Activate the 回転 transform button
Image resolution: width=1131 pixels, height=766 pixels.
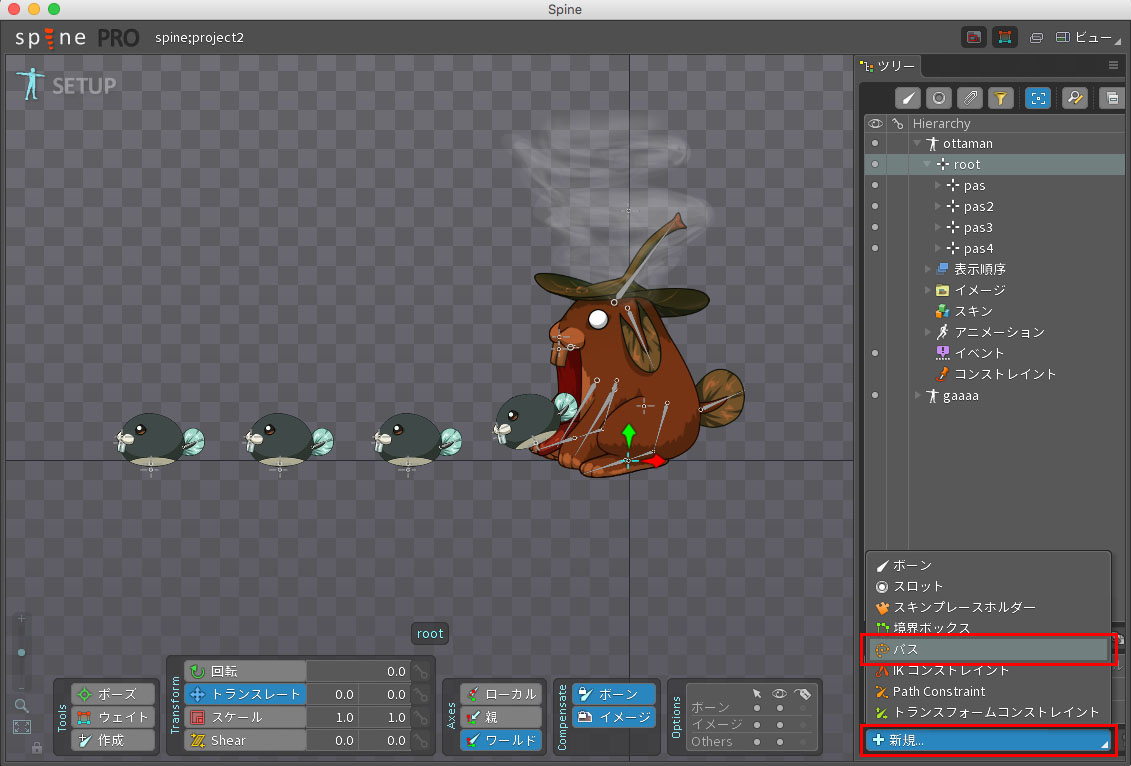point(245,672)
